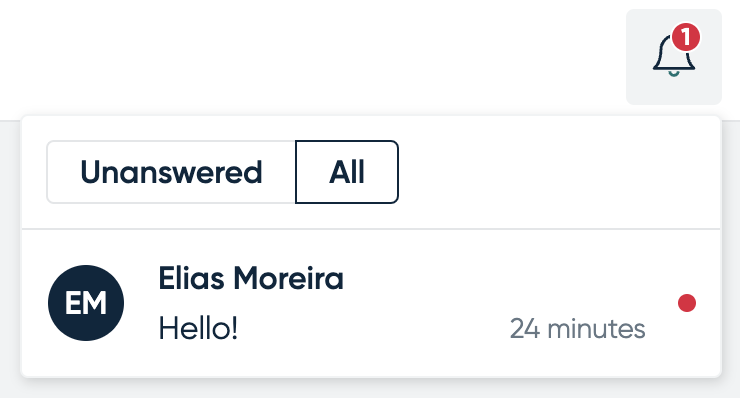Toggle the Unanswered/All segmented control to Unanswered
The height and width of the screenshot is (398, 740).
(x=171, y=172)
